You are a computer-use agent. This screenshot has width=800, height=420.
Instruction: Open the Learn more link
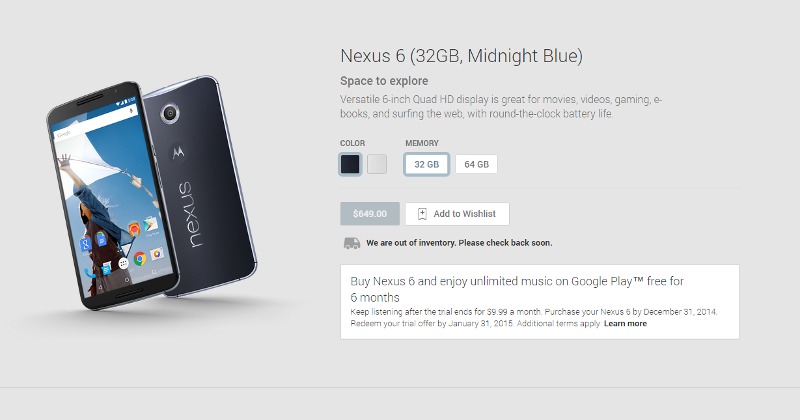pyautogui.click(x=626, y=324)
